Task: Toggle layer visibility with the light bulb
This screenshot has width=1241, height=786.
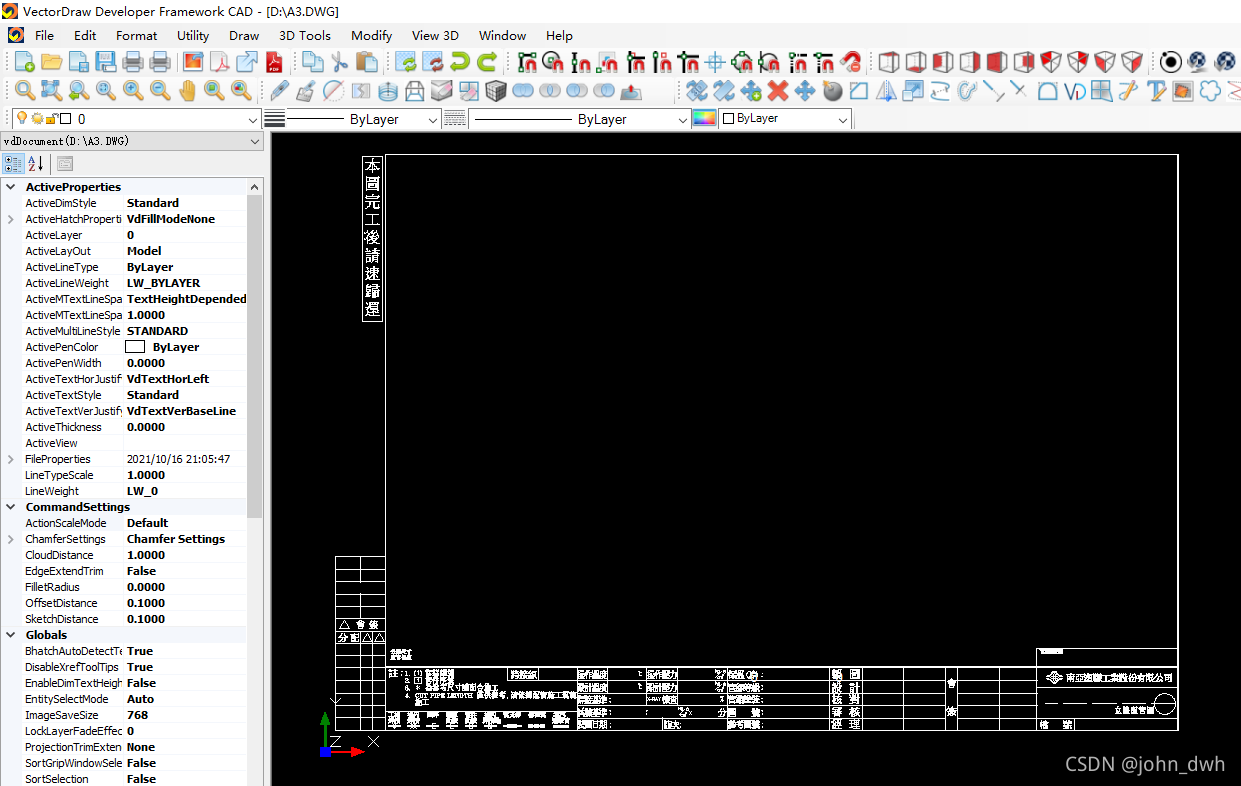Action: click(x=21, y=118)
